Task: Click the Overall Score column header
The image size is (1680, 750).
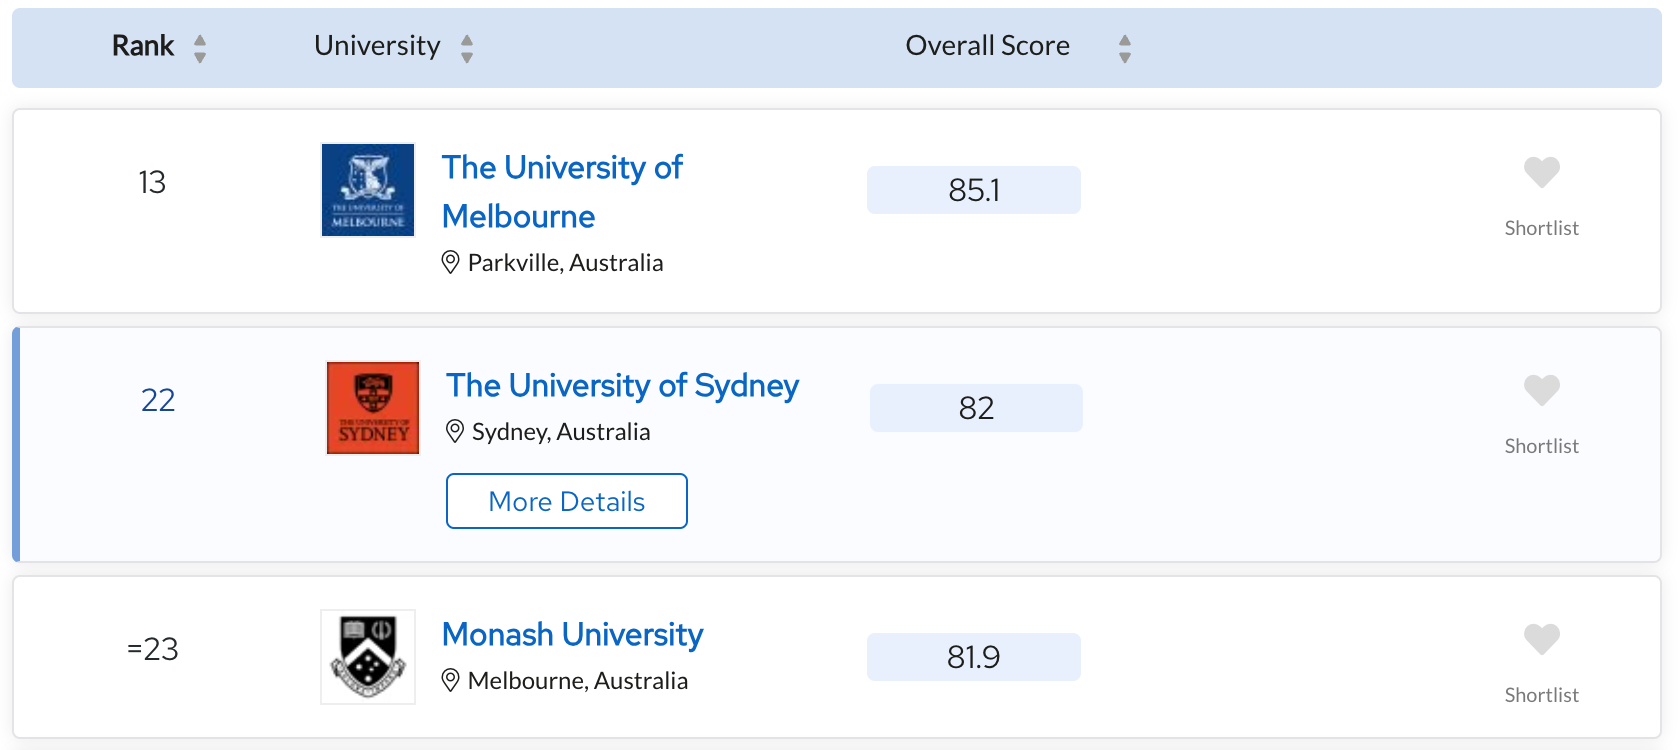Action: (x=987, y=46)
